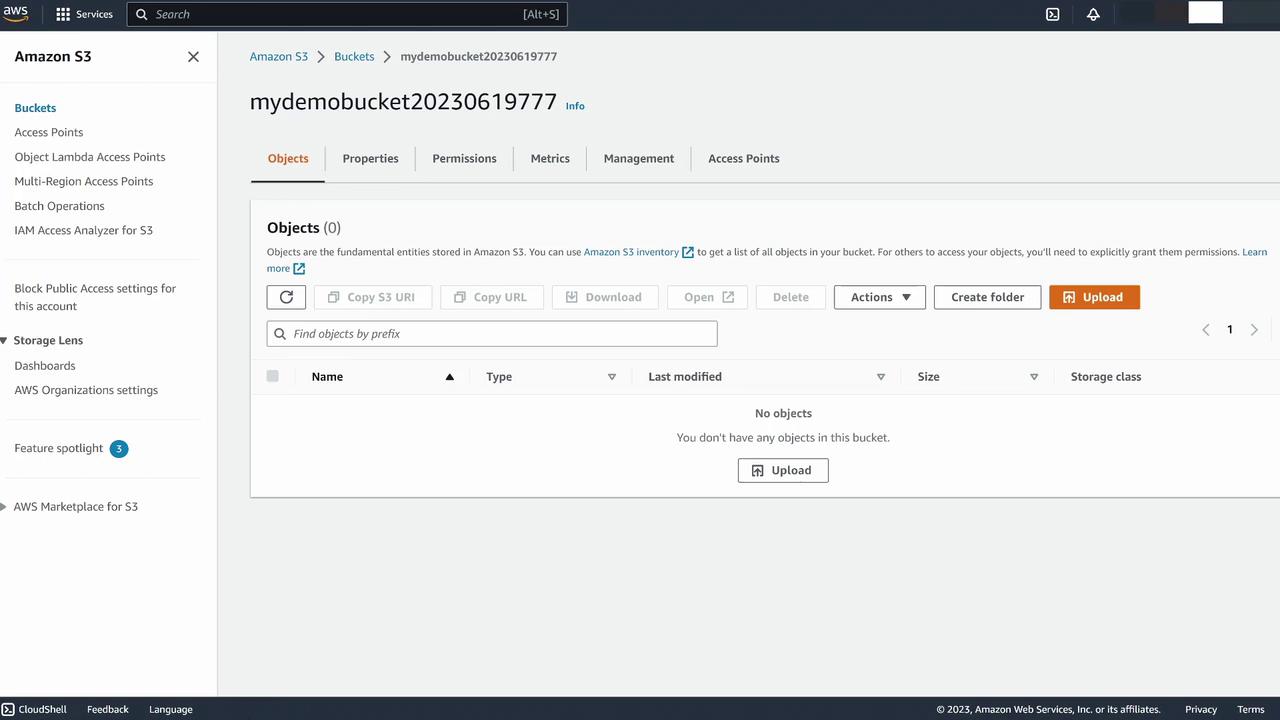Screen dimensions: 1280x720
Task: Open AWS Organizations settings
Action: point(86,390)
